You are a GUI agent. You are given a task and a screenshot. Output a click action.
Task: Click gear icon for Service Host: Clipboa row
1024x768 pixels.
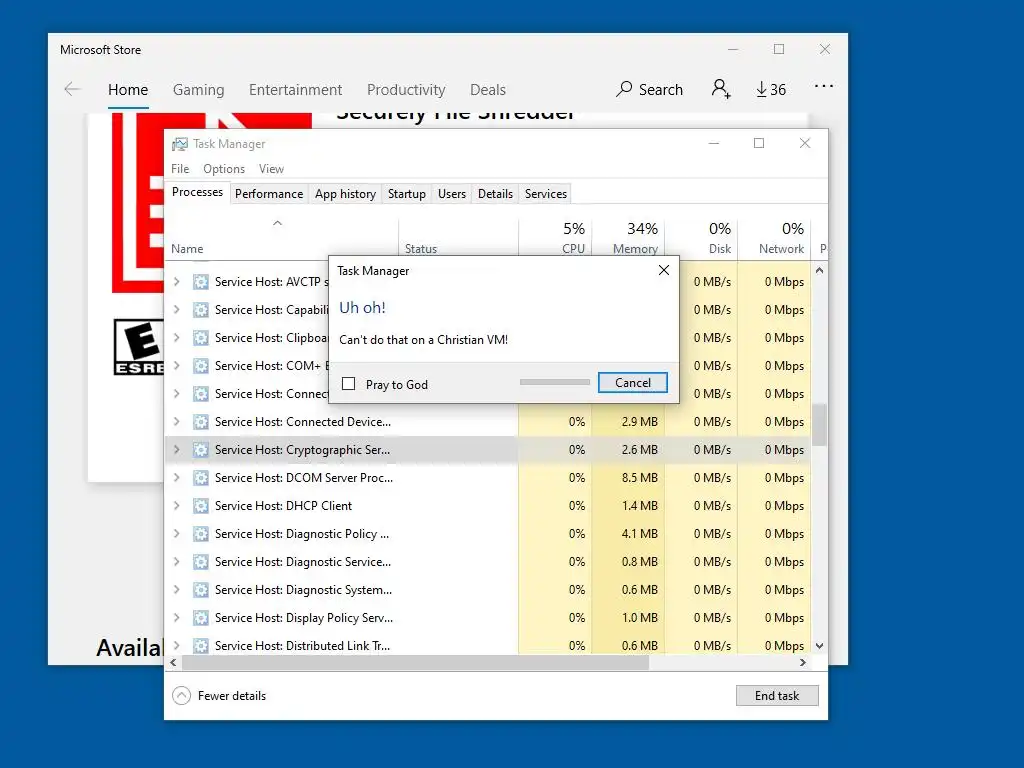tap(200, 338)
